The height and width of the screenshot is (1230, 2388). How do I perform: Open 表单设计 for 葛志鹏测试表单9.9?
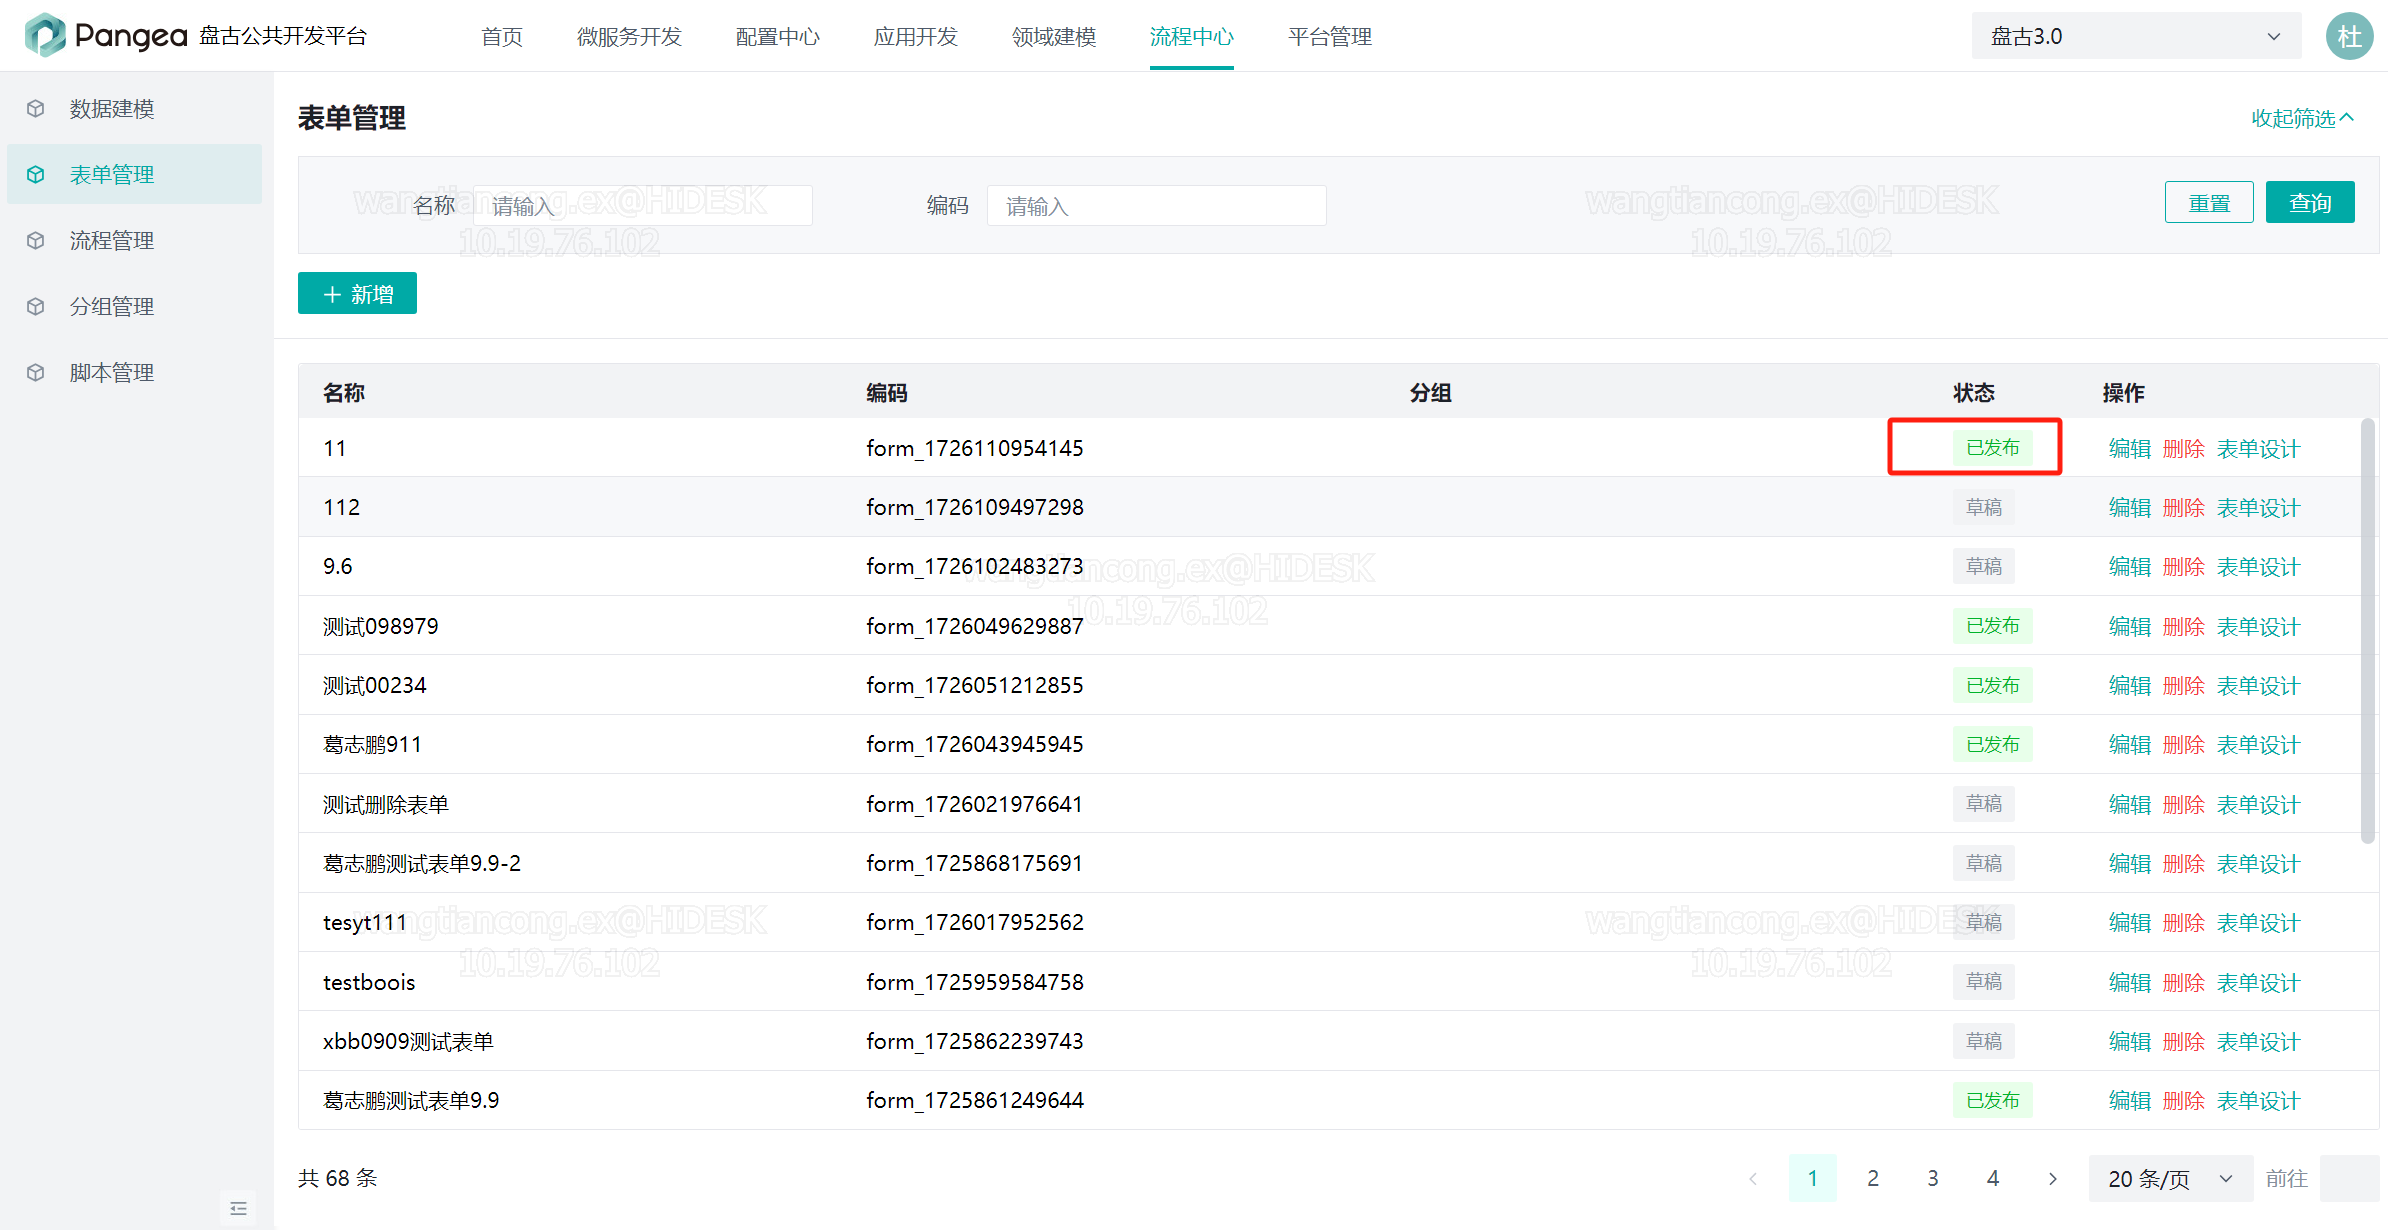[x=2259, y=1100]
